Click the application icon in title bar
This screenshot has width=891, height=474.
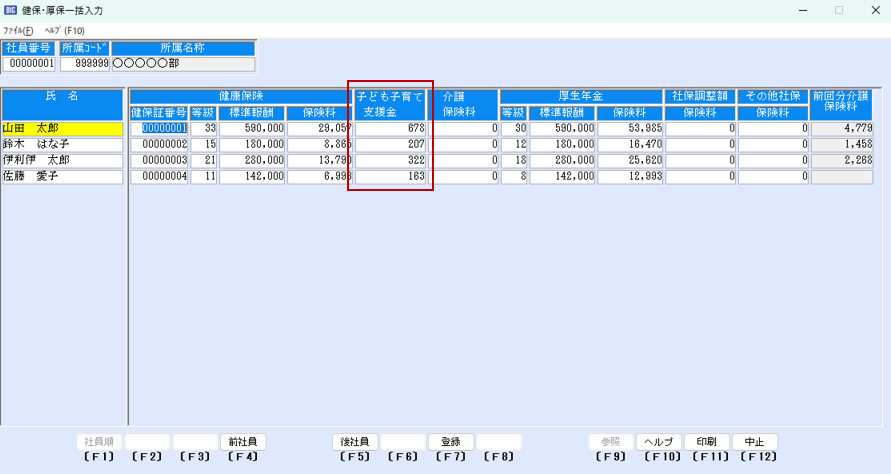[10, 10]
